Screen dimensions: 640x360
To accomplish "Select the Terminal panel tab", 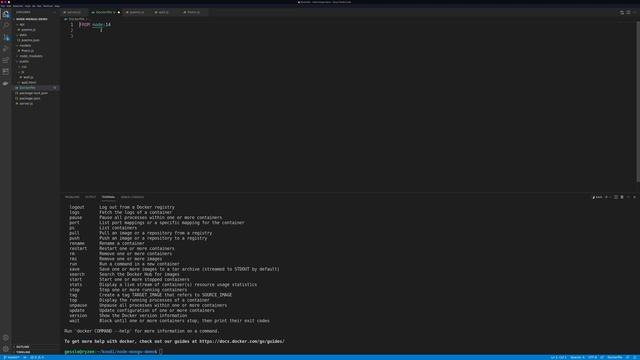I will pos(108,197).
